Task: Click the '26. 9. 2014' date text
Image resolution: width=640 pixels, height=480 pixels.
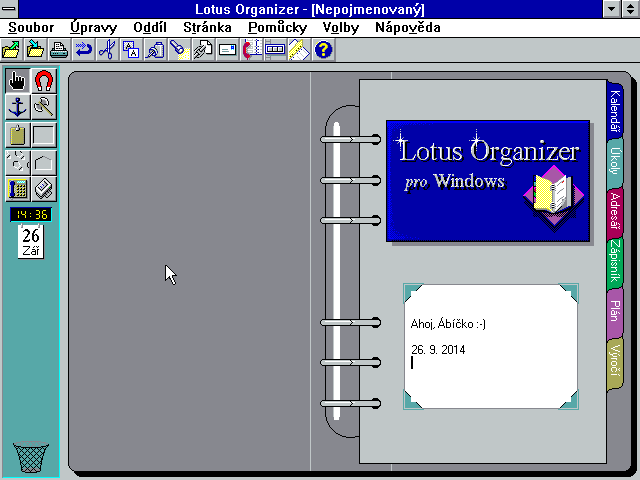Action: coord(438,350)
